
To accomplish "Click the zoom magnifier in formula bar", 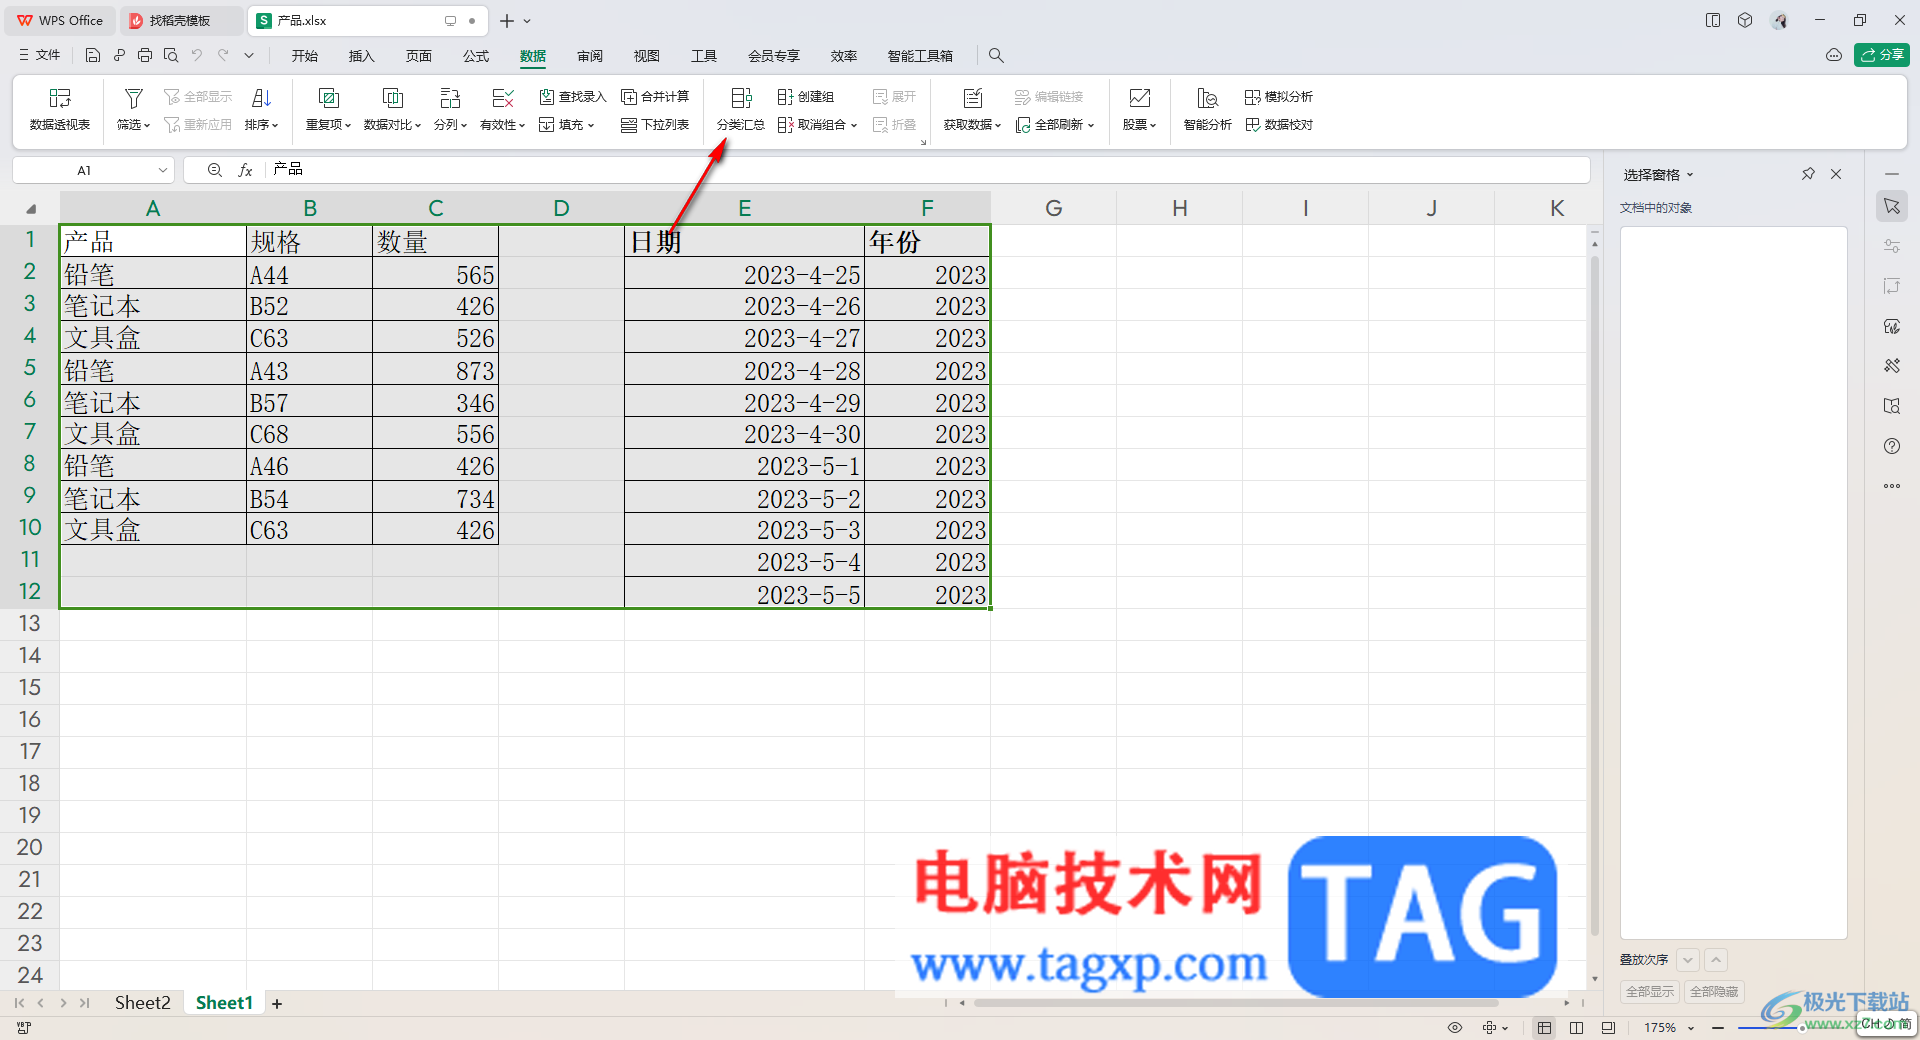I will point(215,170).
